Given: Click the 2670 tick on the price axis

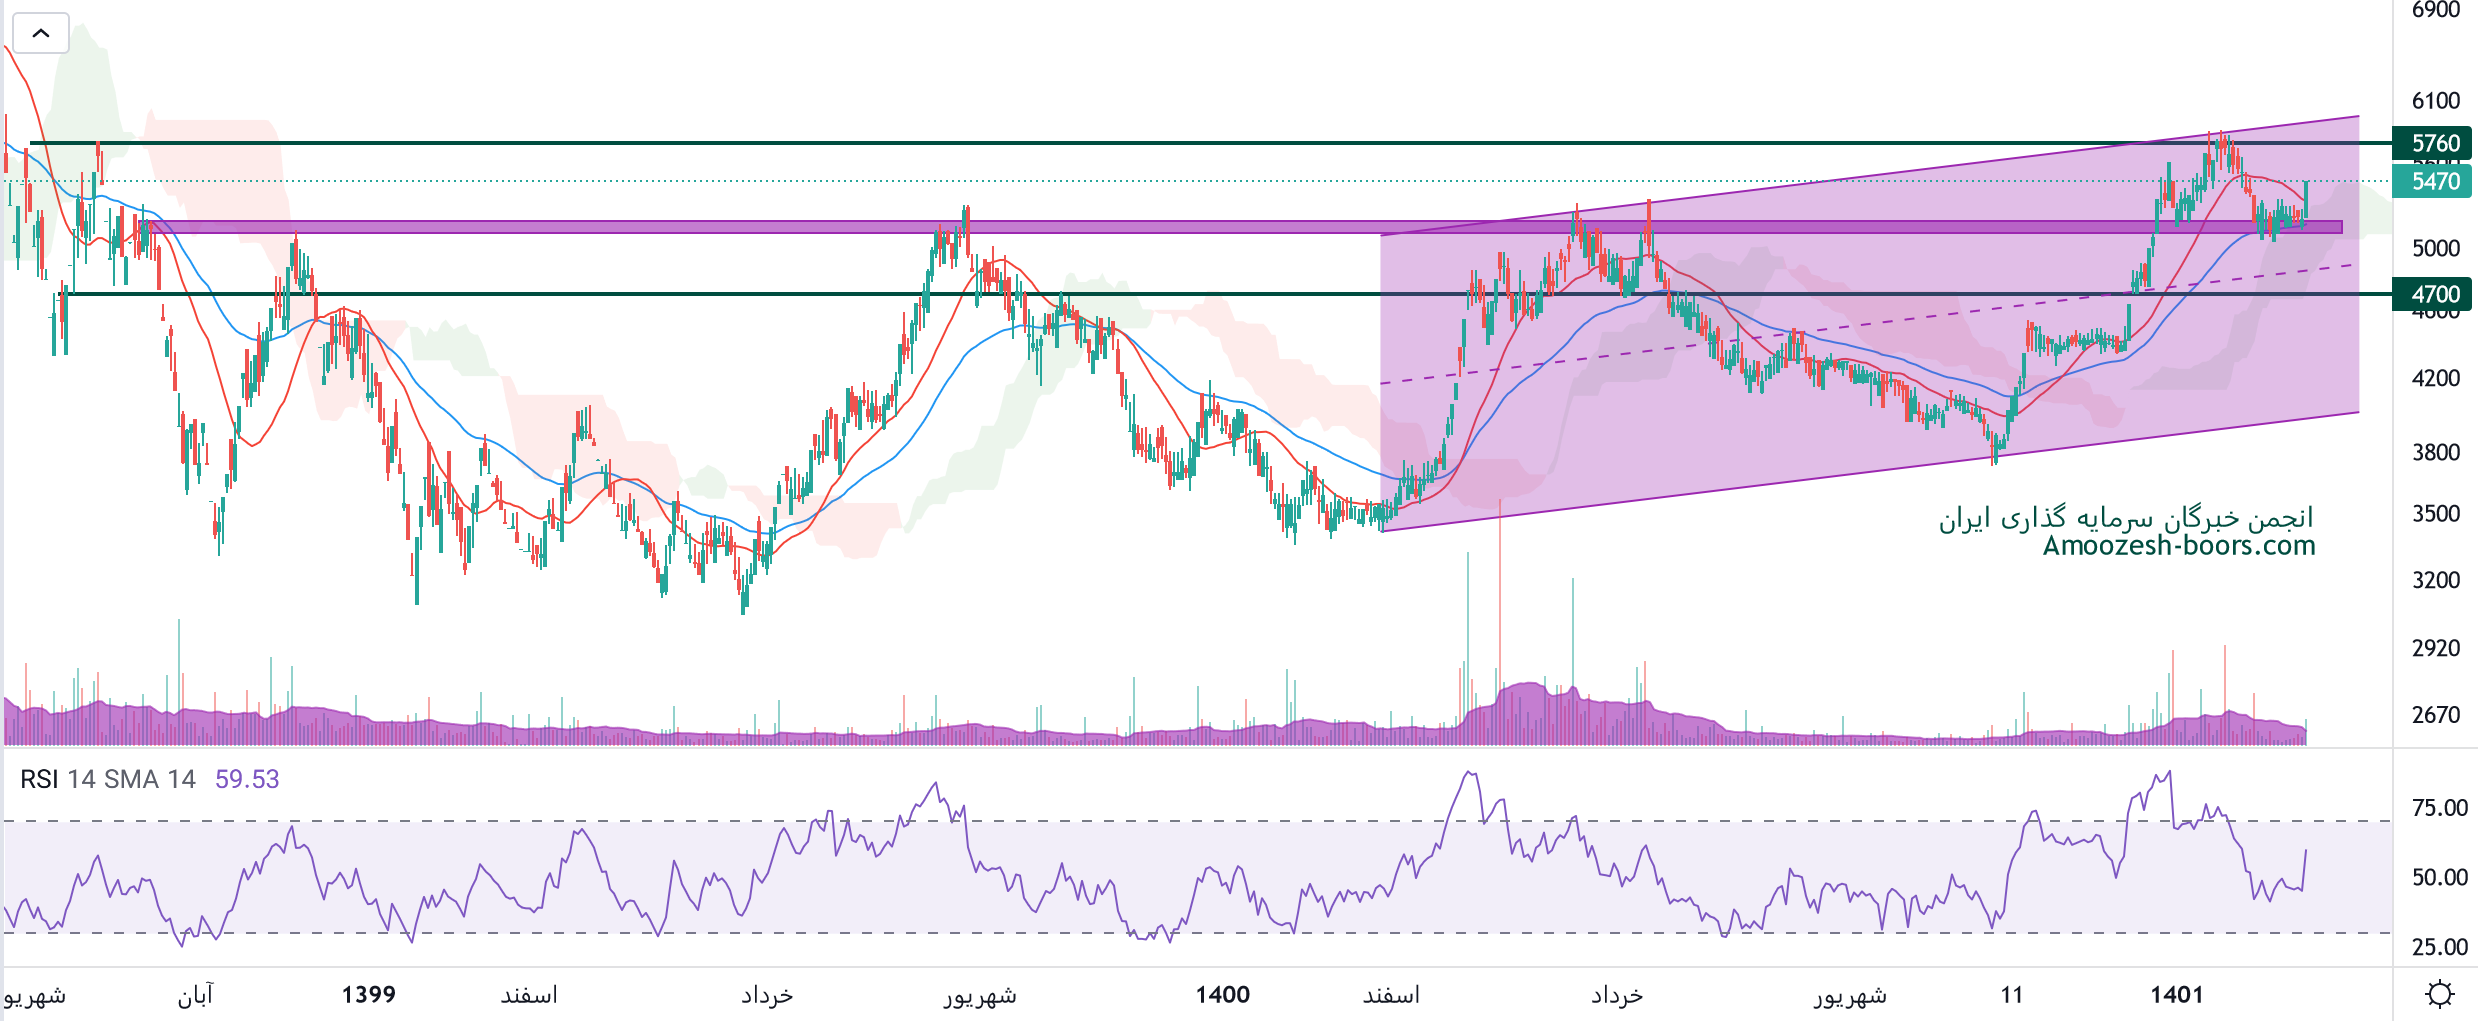Looking at the screenshot, I should 2435,715.
